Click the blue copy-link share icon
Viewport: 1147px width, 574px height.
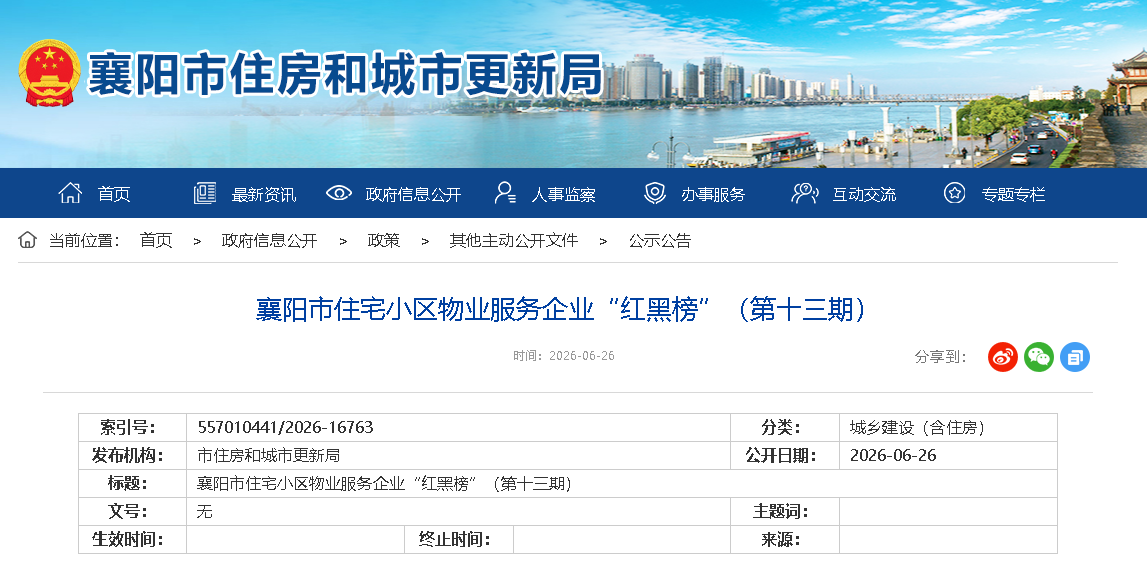1075,357
